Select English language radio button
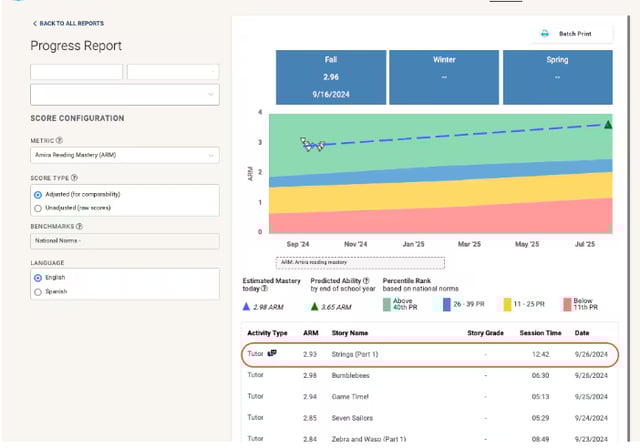 [x=38, y=277]
